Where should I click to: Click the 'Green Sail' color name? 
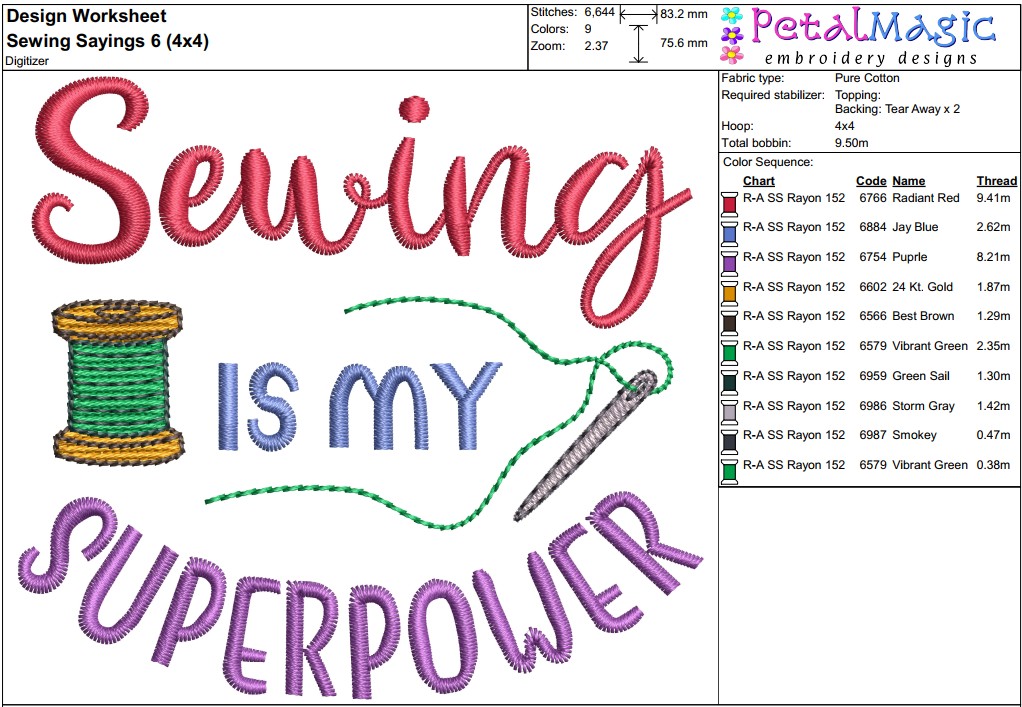click(x=921, y=376)
